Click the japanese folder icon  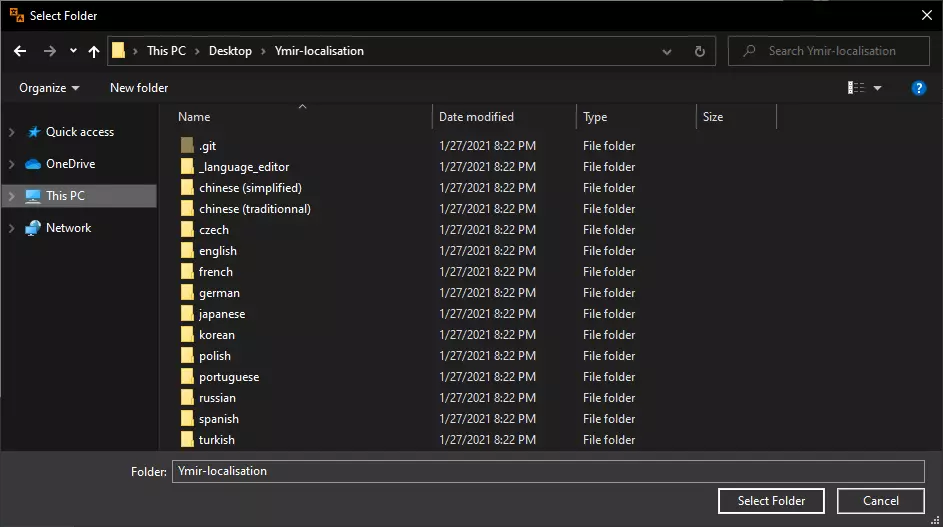pyautogui.click(x=187, y=314)
